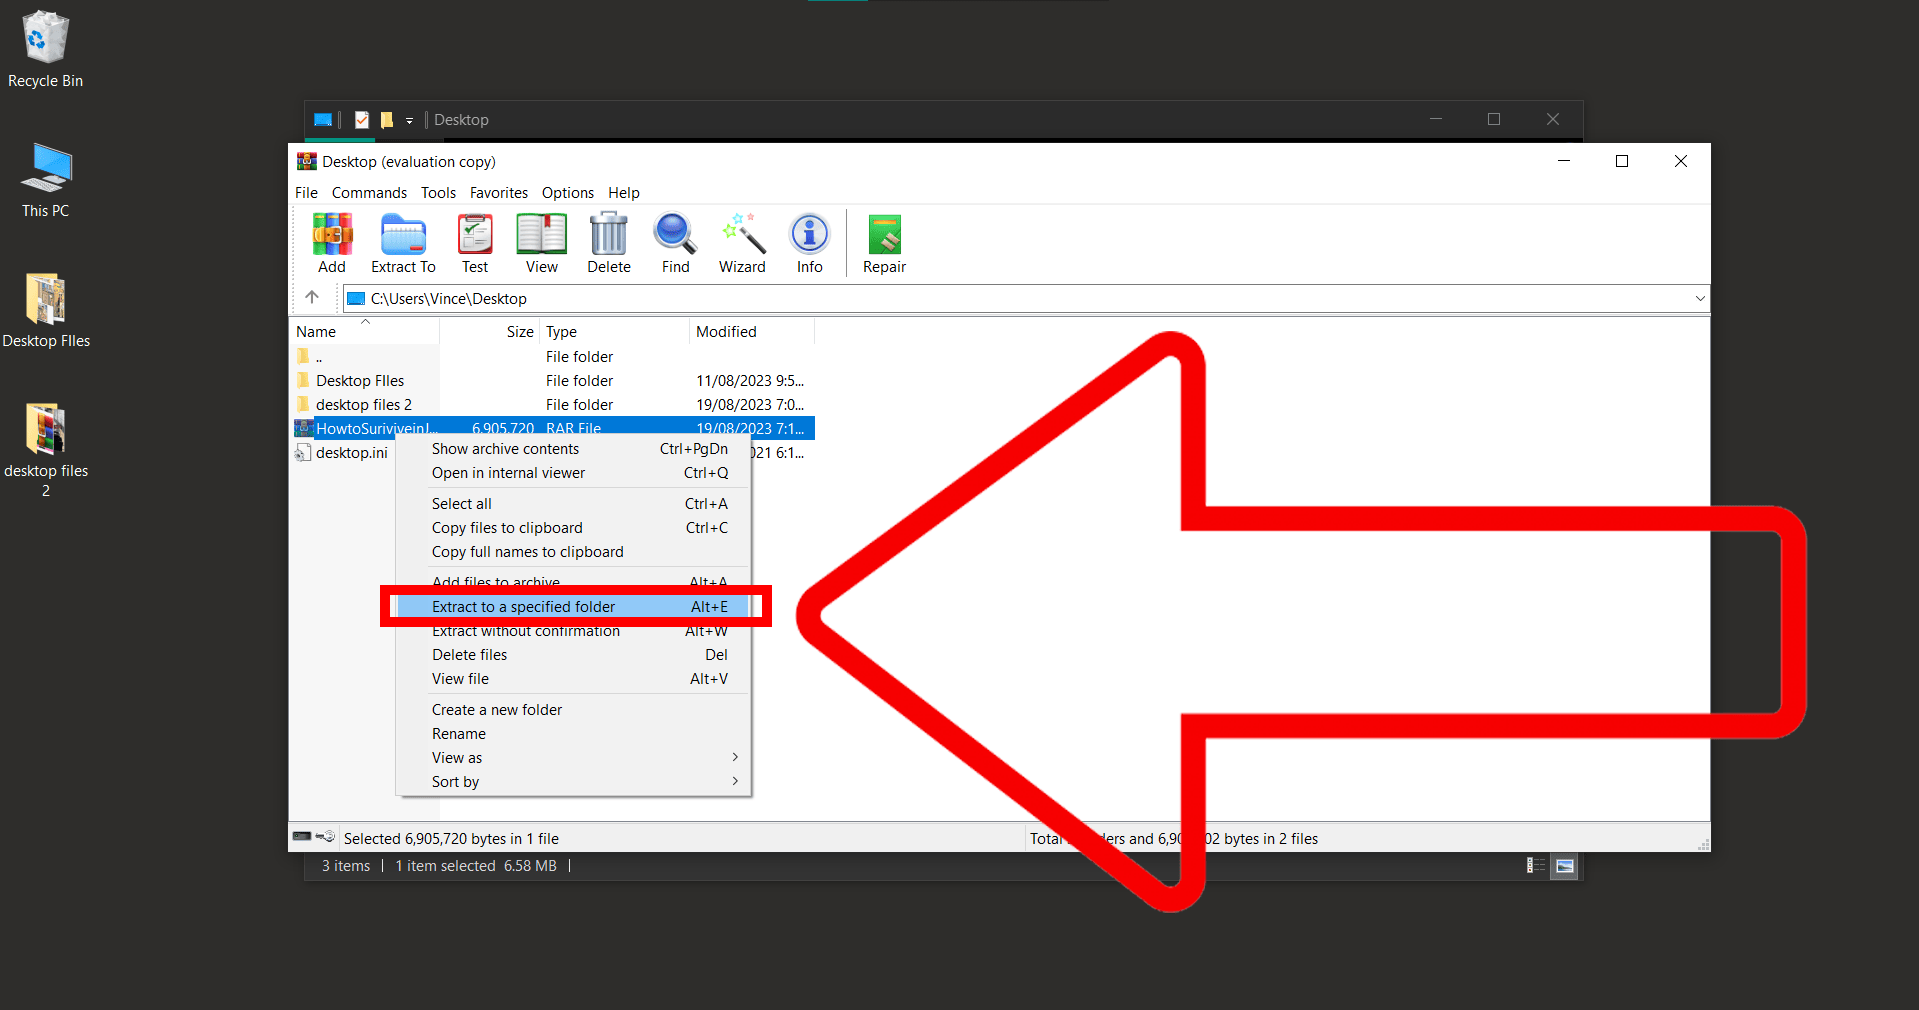Expand the View as submenu

tap(456, 757)
